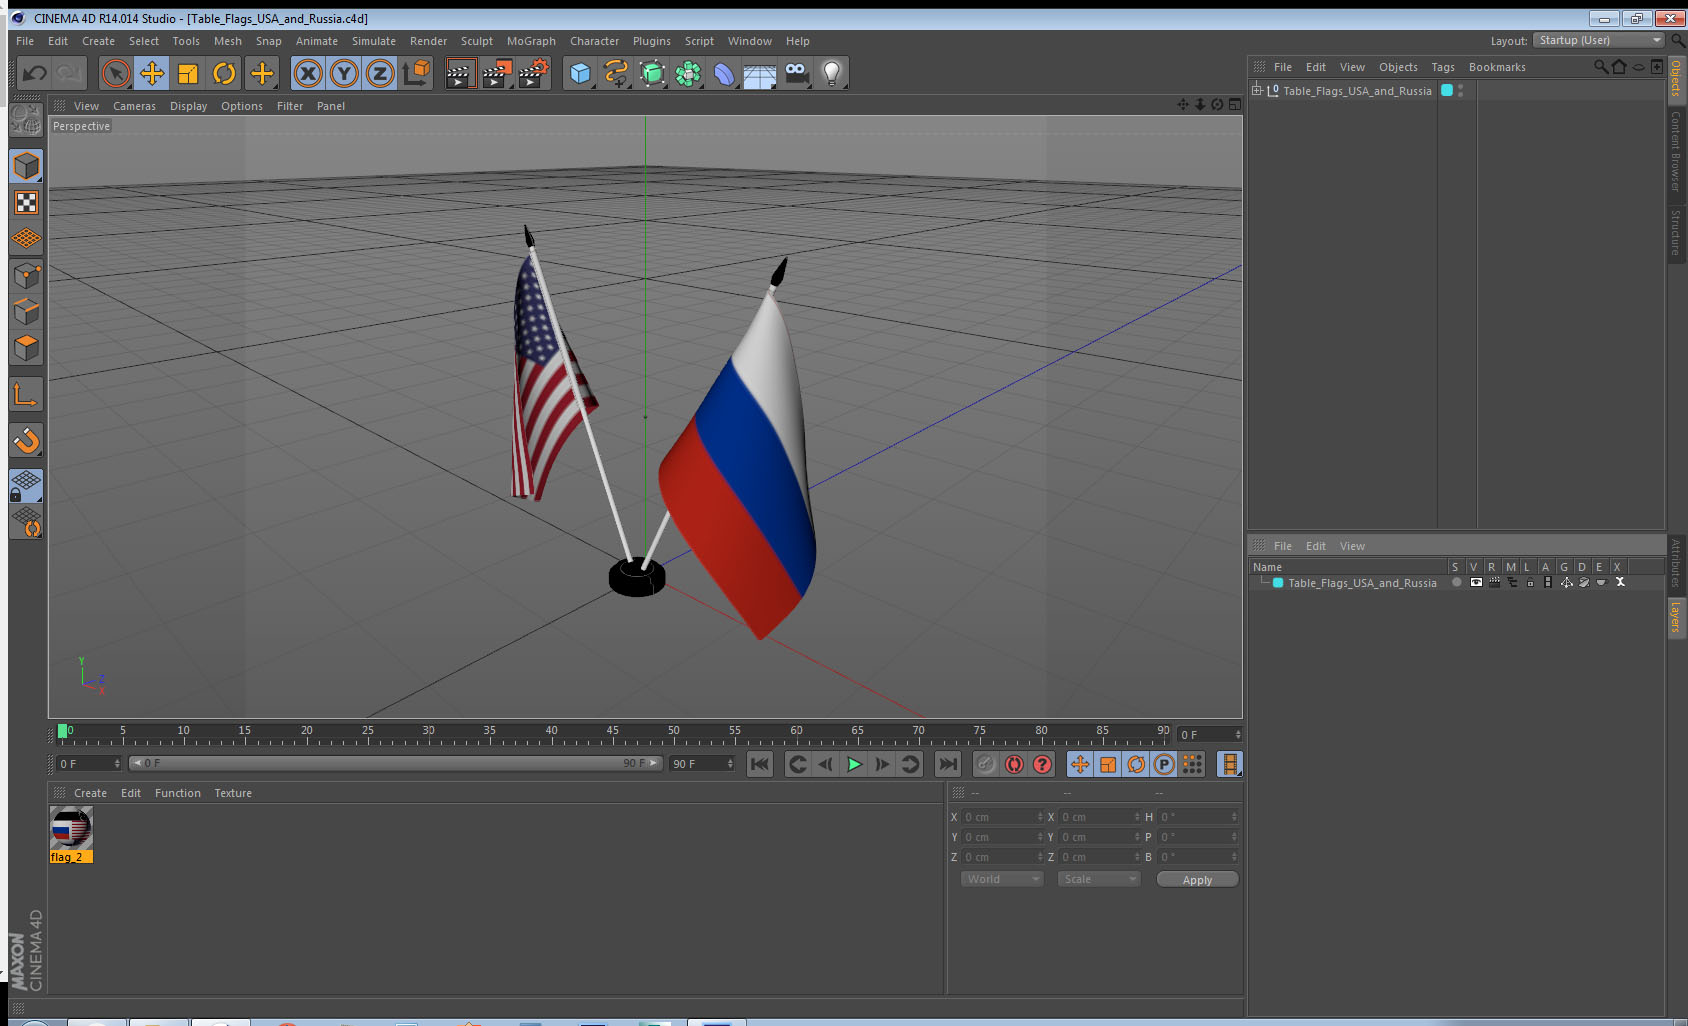The image size is (1688, 1026).
Task: Open Object Manager Tags menu
Action: [x=1443, y=67]
